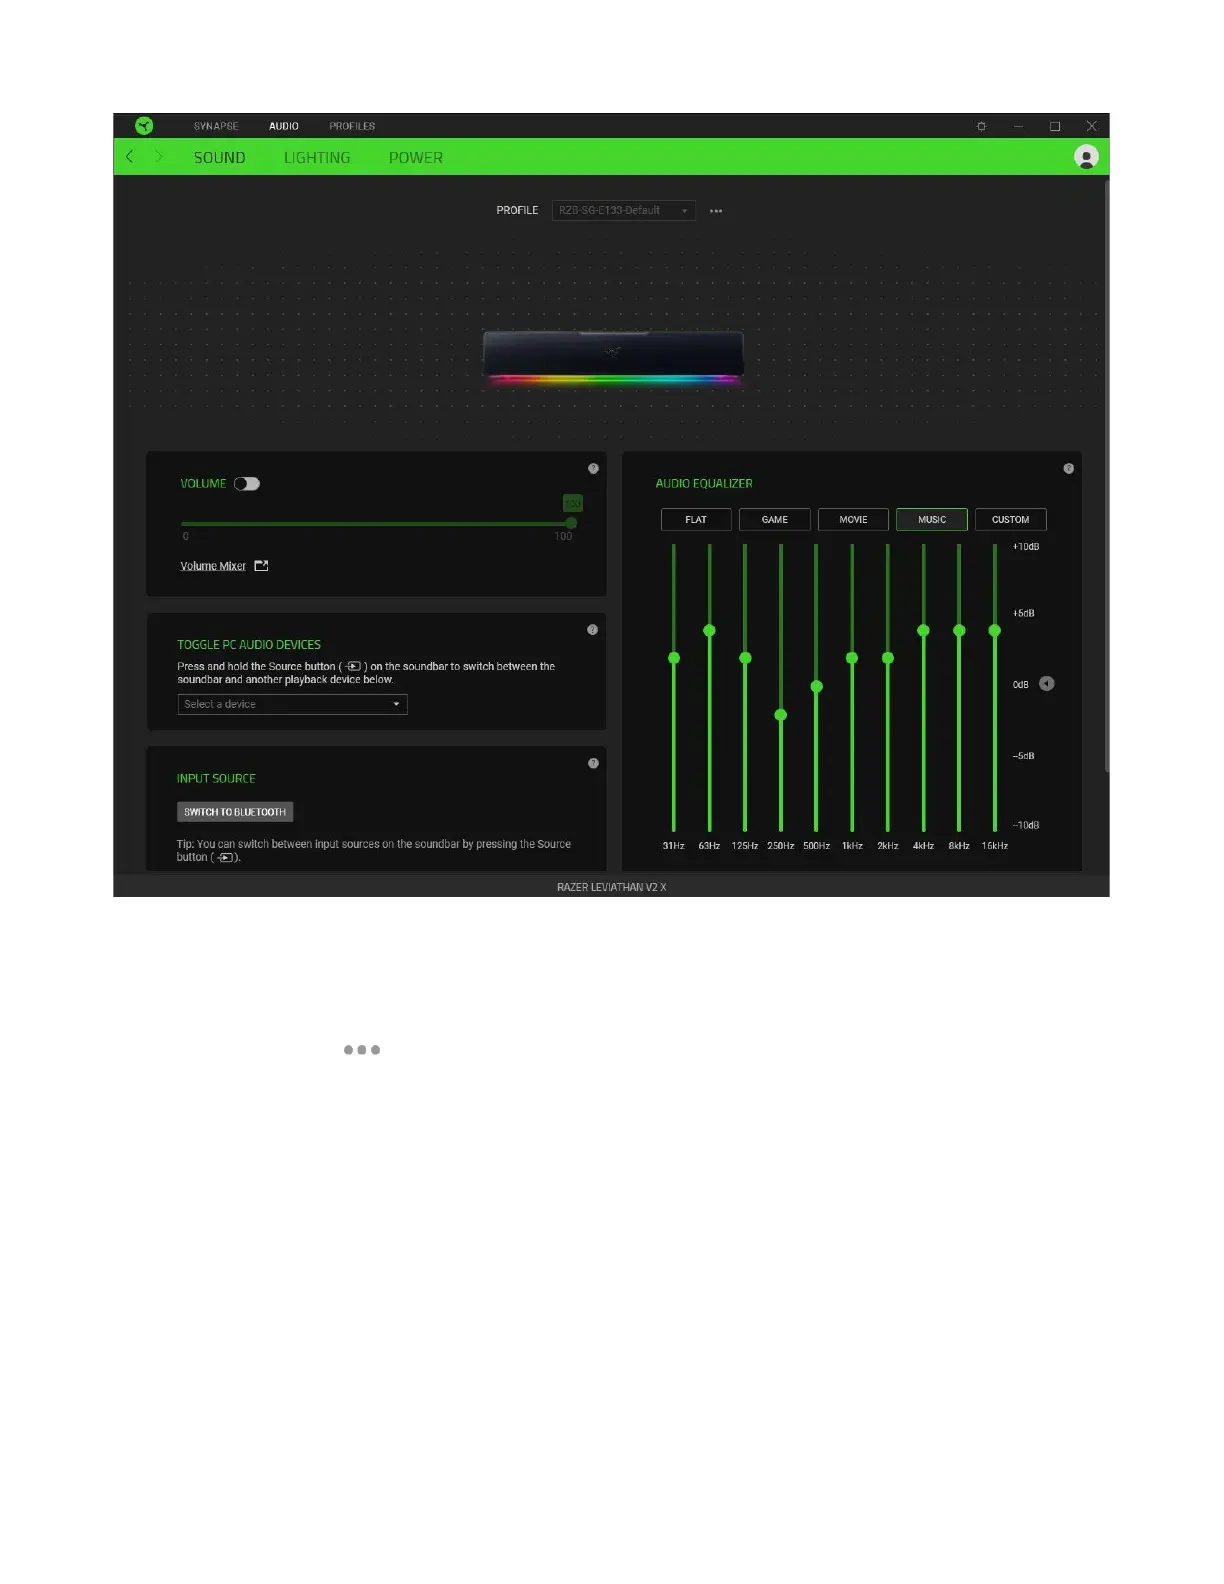Close the Synapse window
The image size is (1224, 1584).
pyautogui.click(x=1091, y=126)
